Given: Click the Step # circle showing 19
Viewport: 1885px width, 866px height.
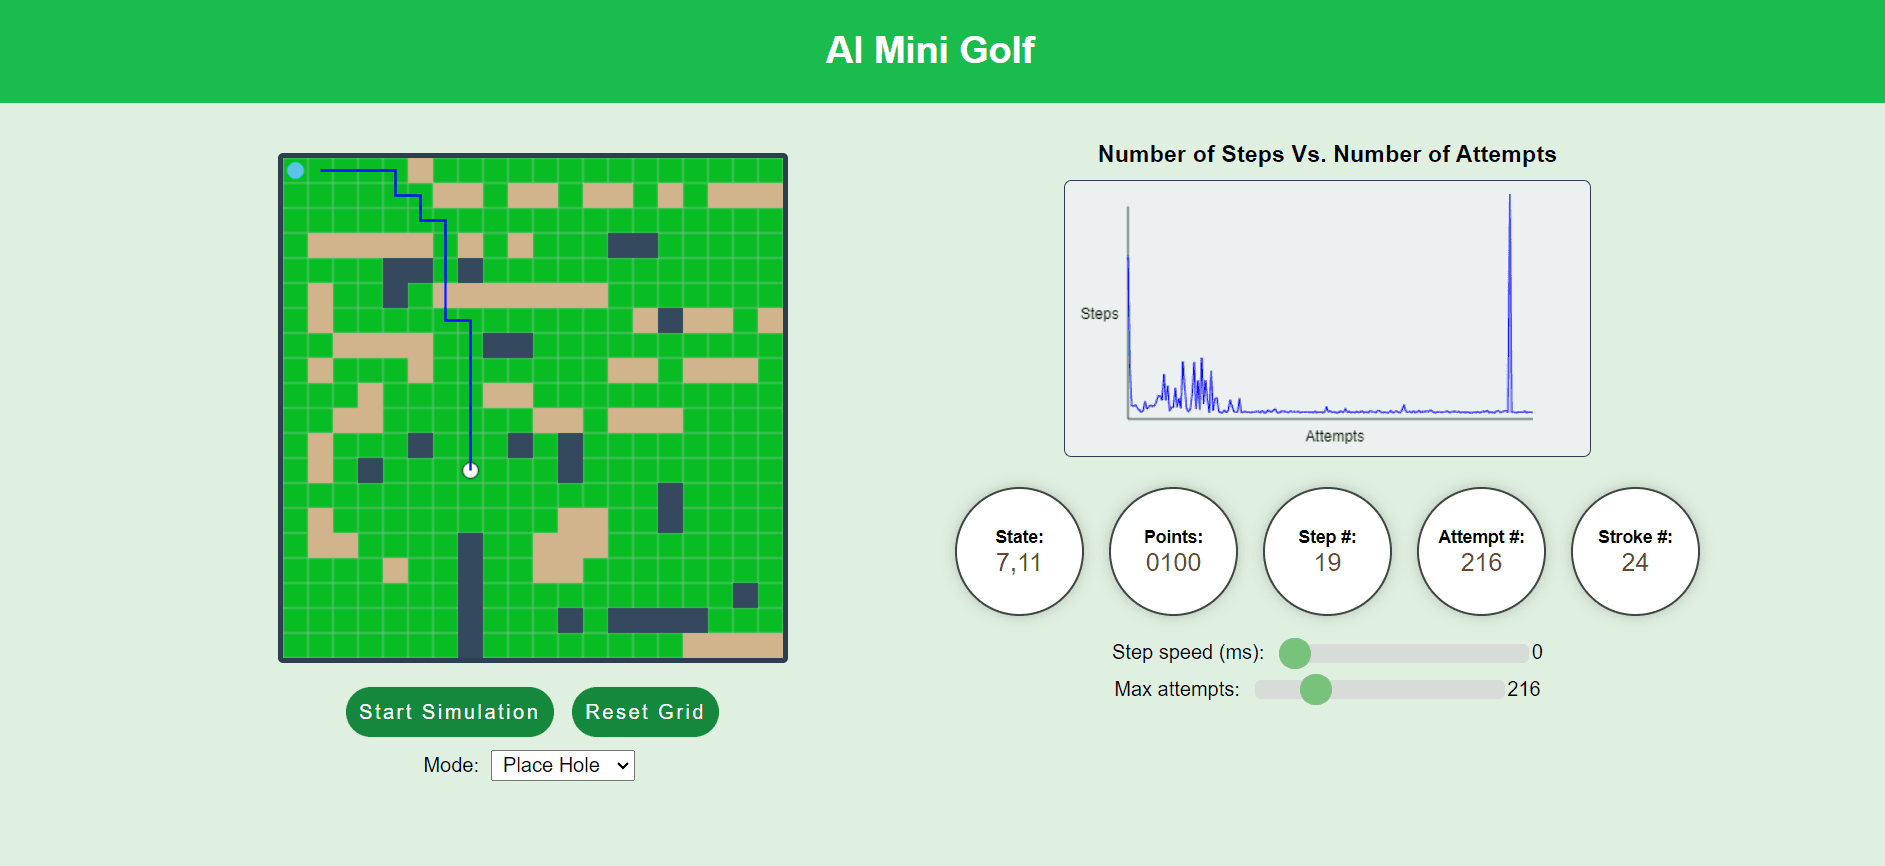Looking at the screenshot, I should (1327, 551).
